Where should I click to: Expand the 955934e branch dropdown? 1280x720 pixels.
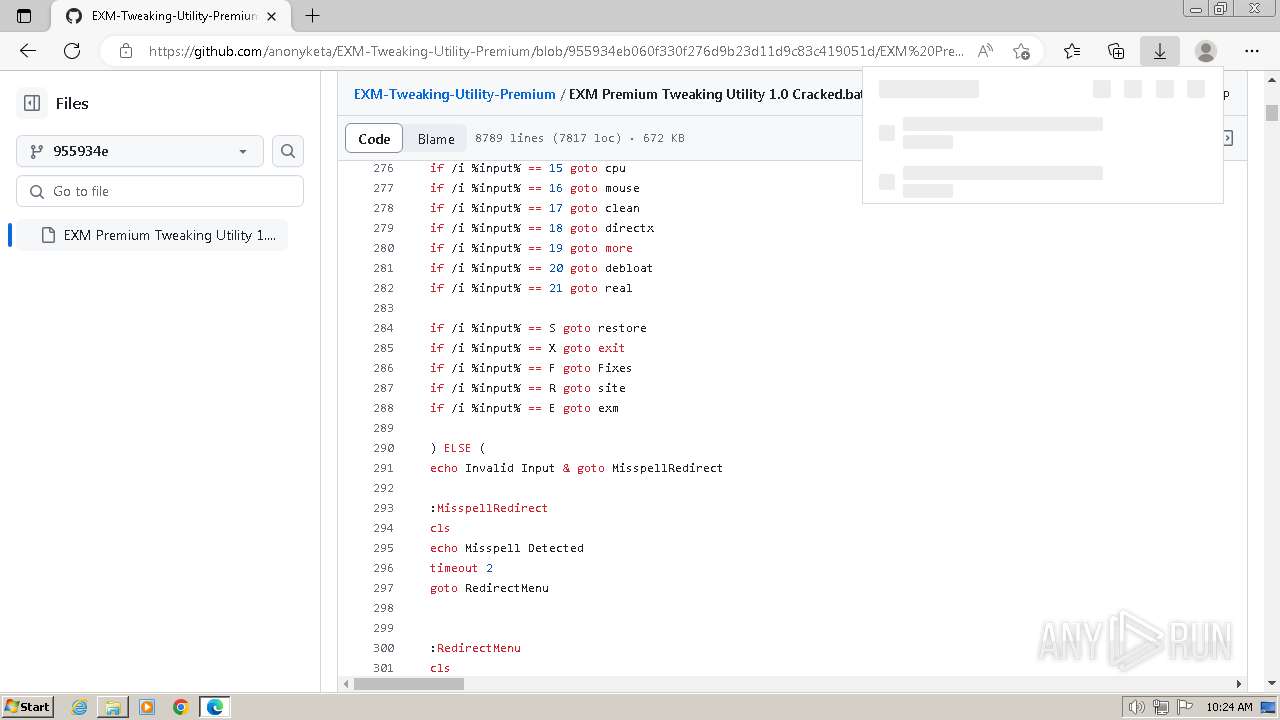(x=140, y=151)
